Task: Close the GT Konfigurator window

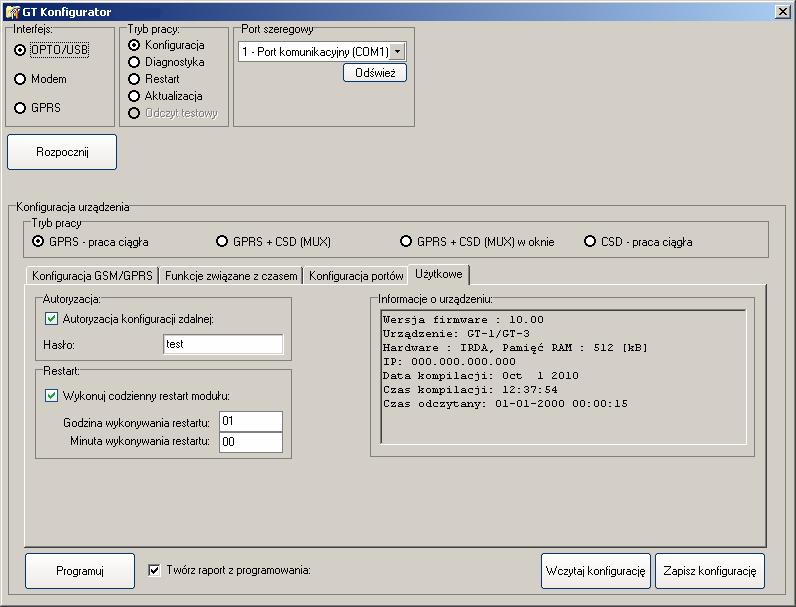Action: pyautogui.click(x=782, y=12)
